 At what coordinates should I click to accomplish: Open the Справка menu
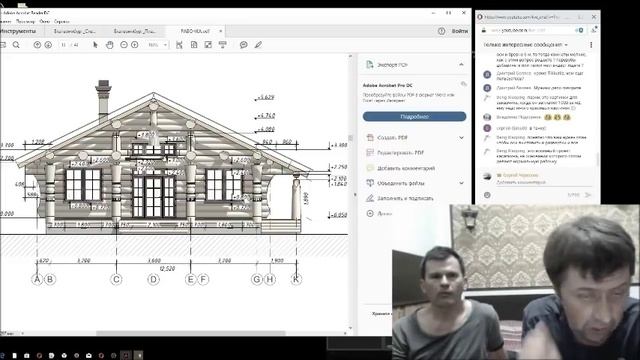click(62, 21)
